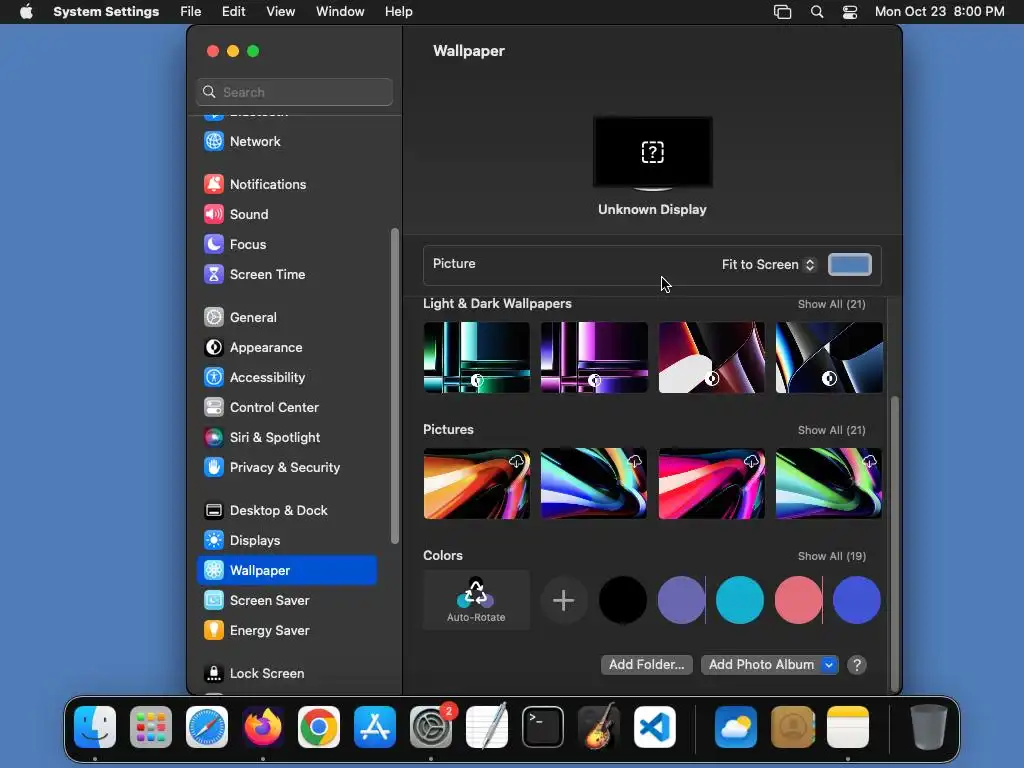1024x768 pixels.
Task: Open Notifications settings pane
Action: point(287,184)
